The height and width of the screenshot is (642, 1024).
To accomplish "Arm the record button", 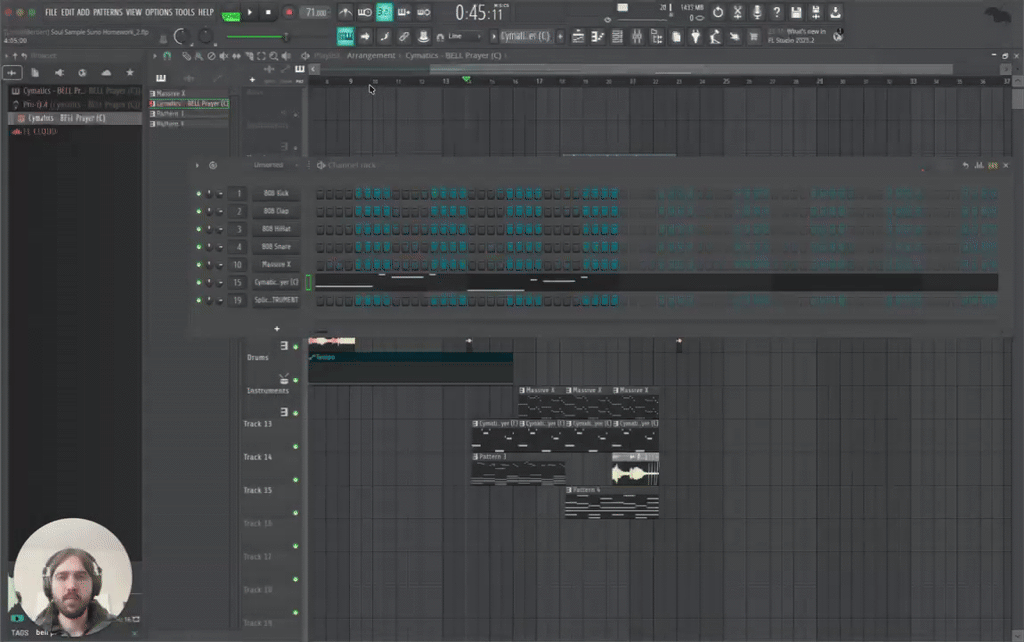I will 289,12.
